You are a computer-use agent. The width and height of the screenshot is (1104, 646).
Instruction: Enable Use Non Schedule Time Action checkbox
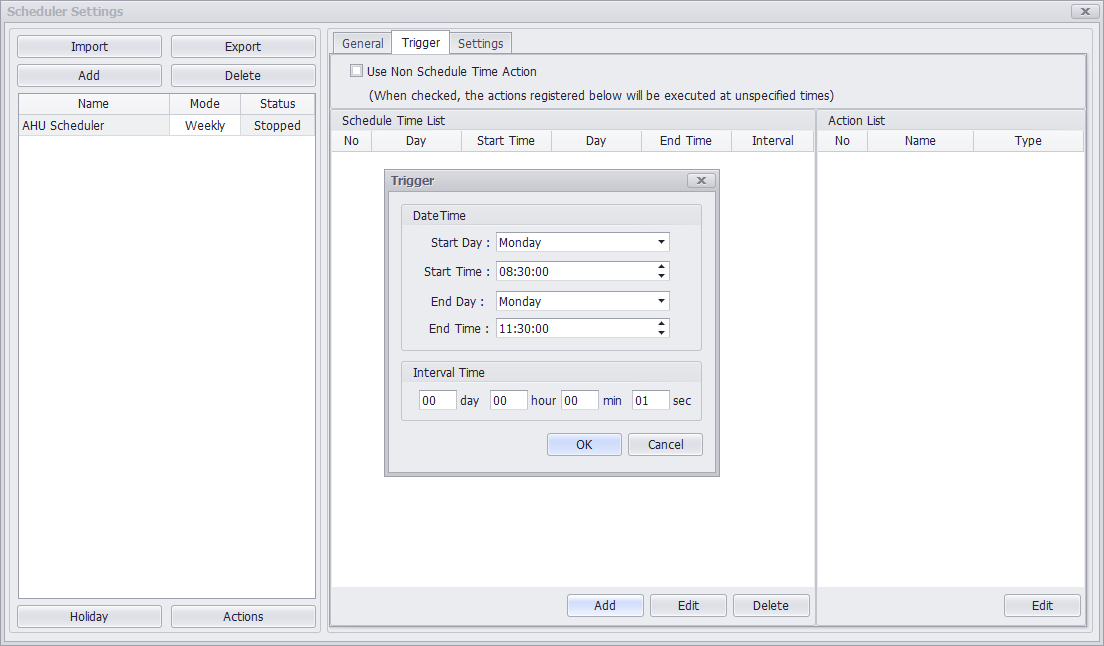(x=356, y=72)
